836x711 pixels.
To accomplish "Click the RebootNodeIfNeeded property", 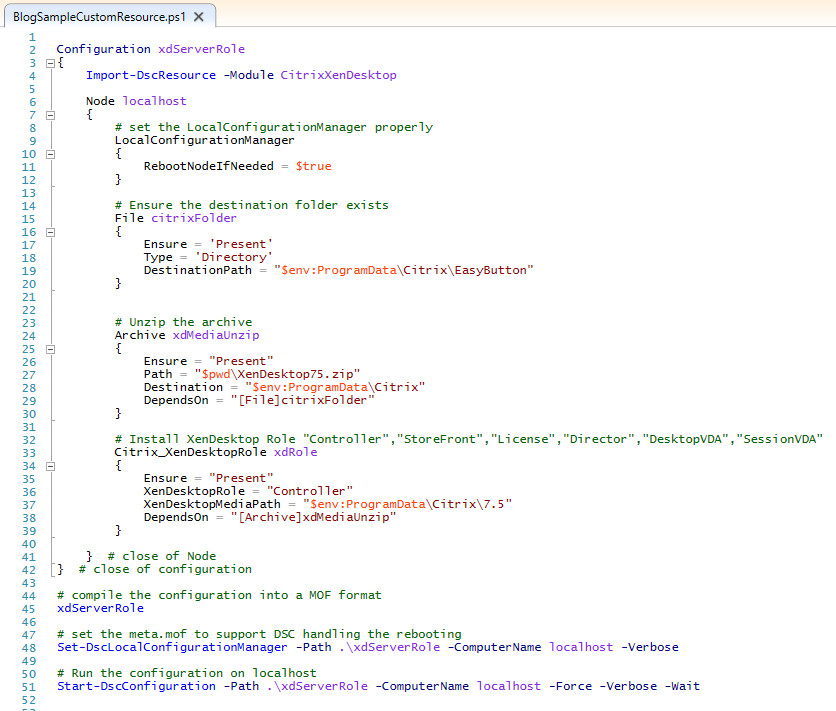I will pos(208,166).
